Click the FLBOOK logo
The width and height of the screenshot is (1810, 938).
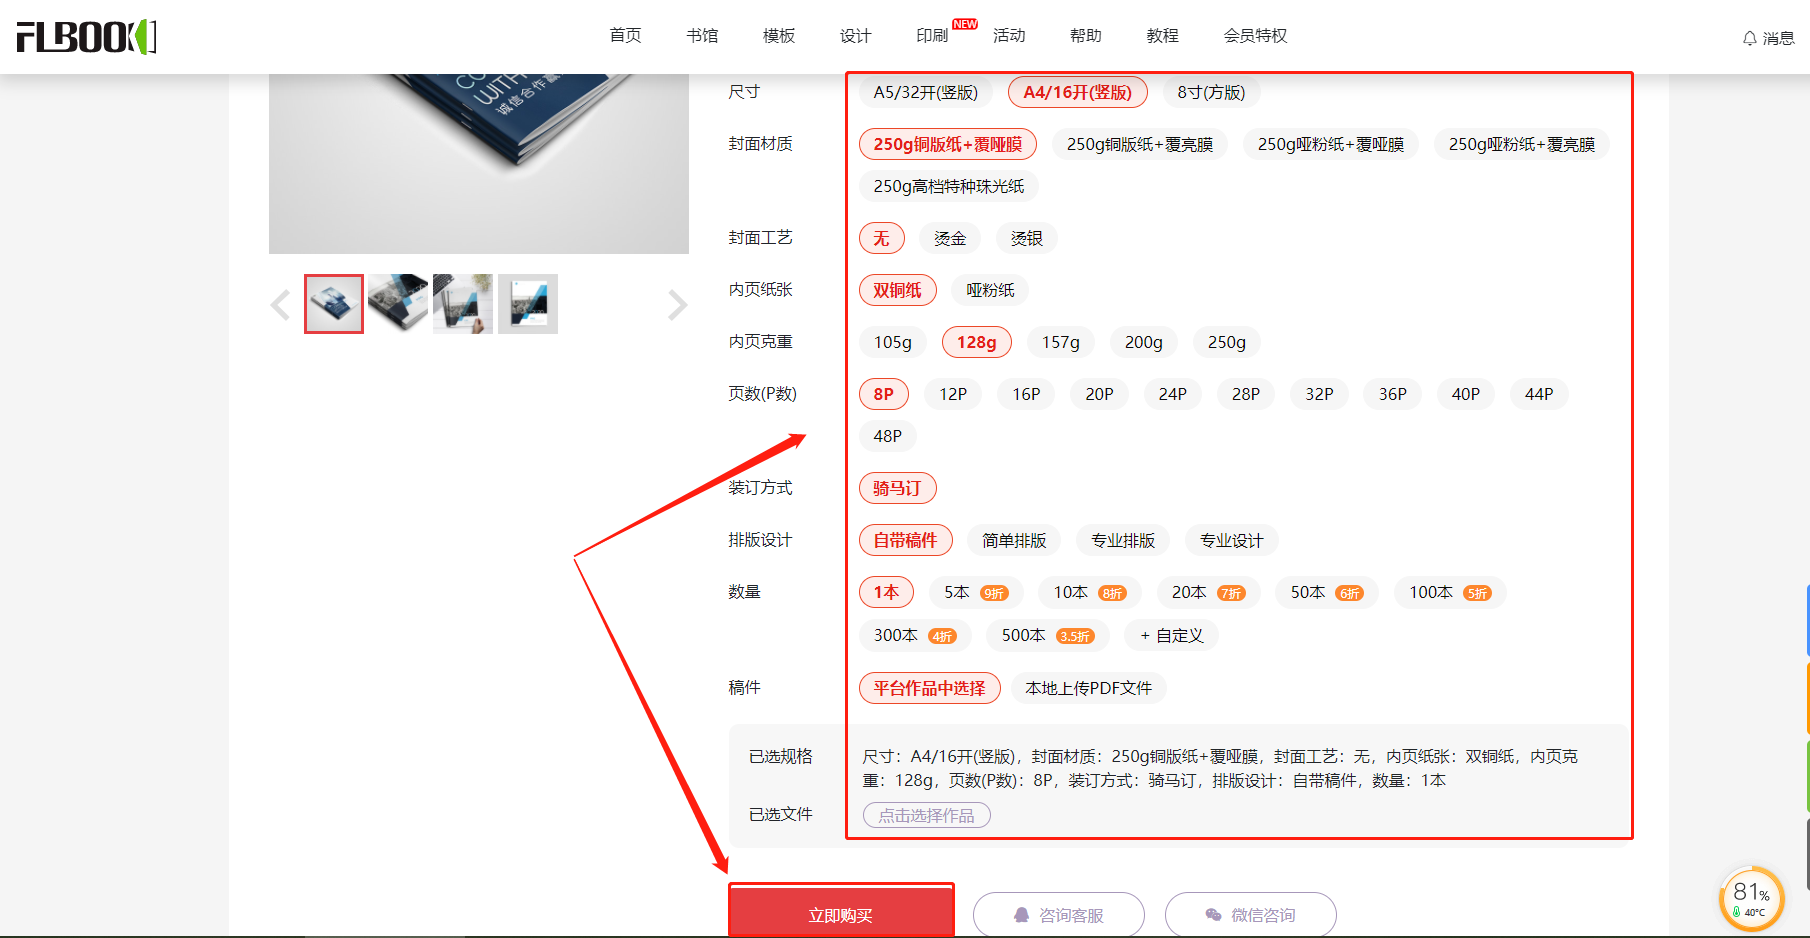point(87,37)
